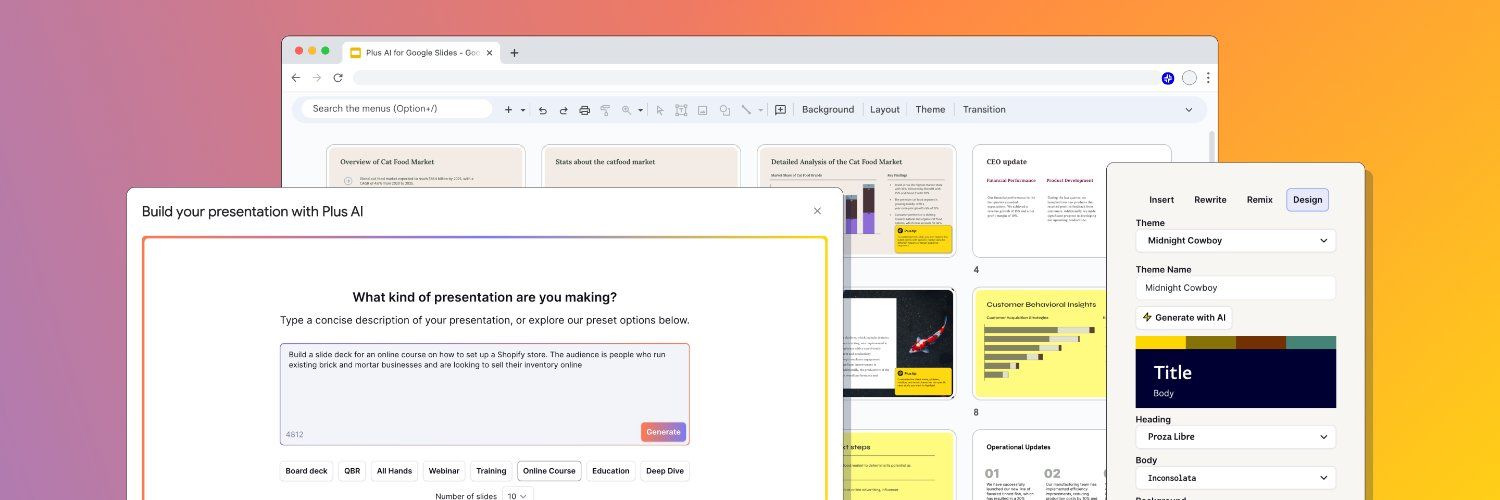Choose the Education preset
Screen dimensions: 1500x500
(611, 471)
